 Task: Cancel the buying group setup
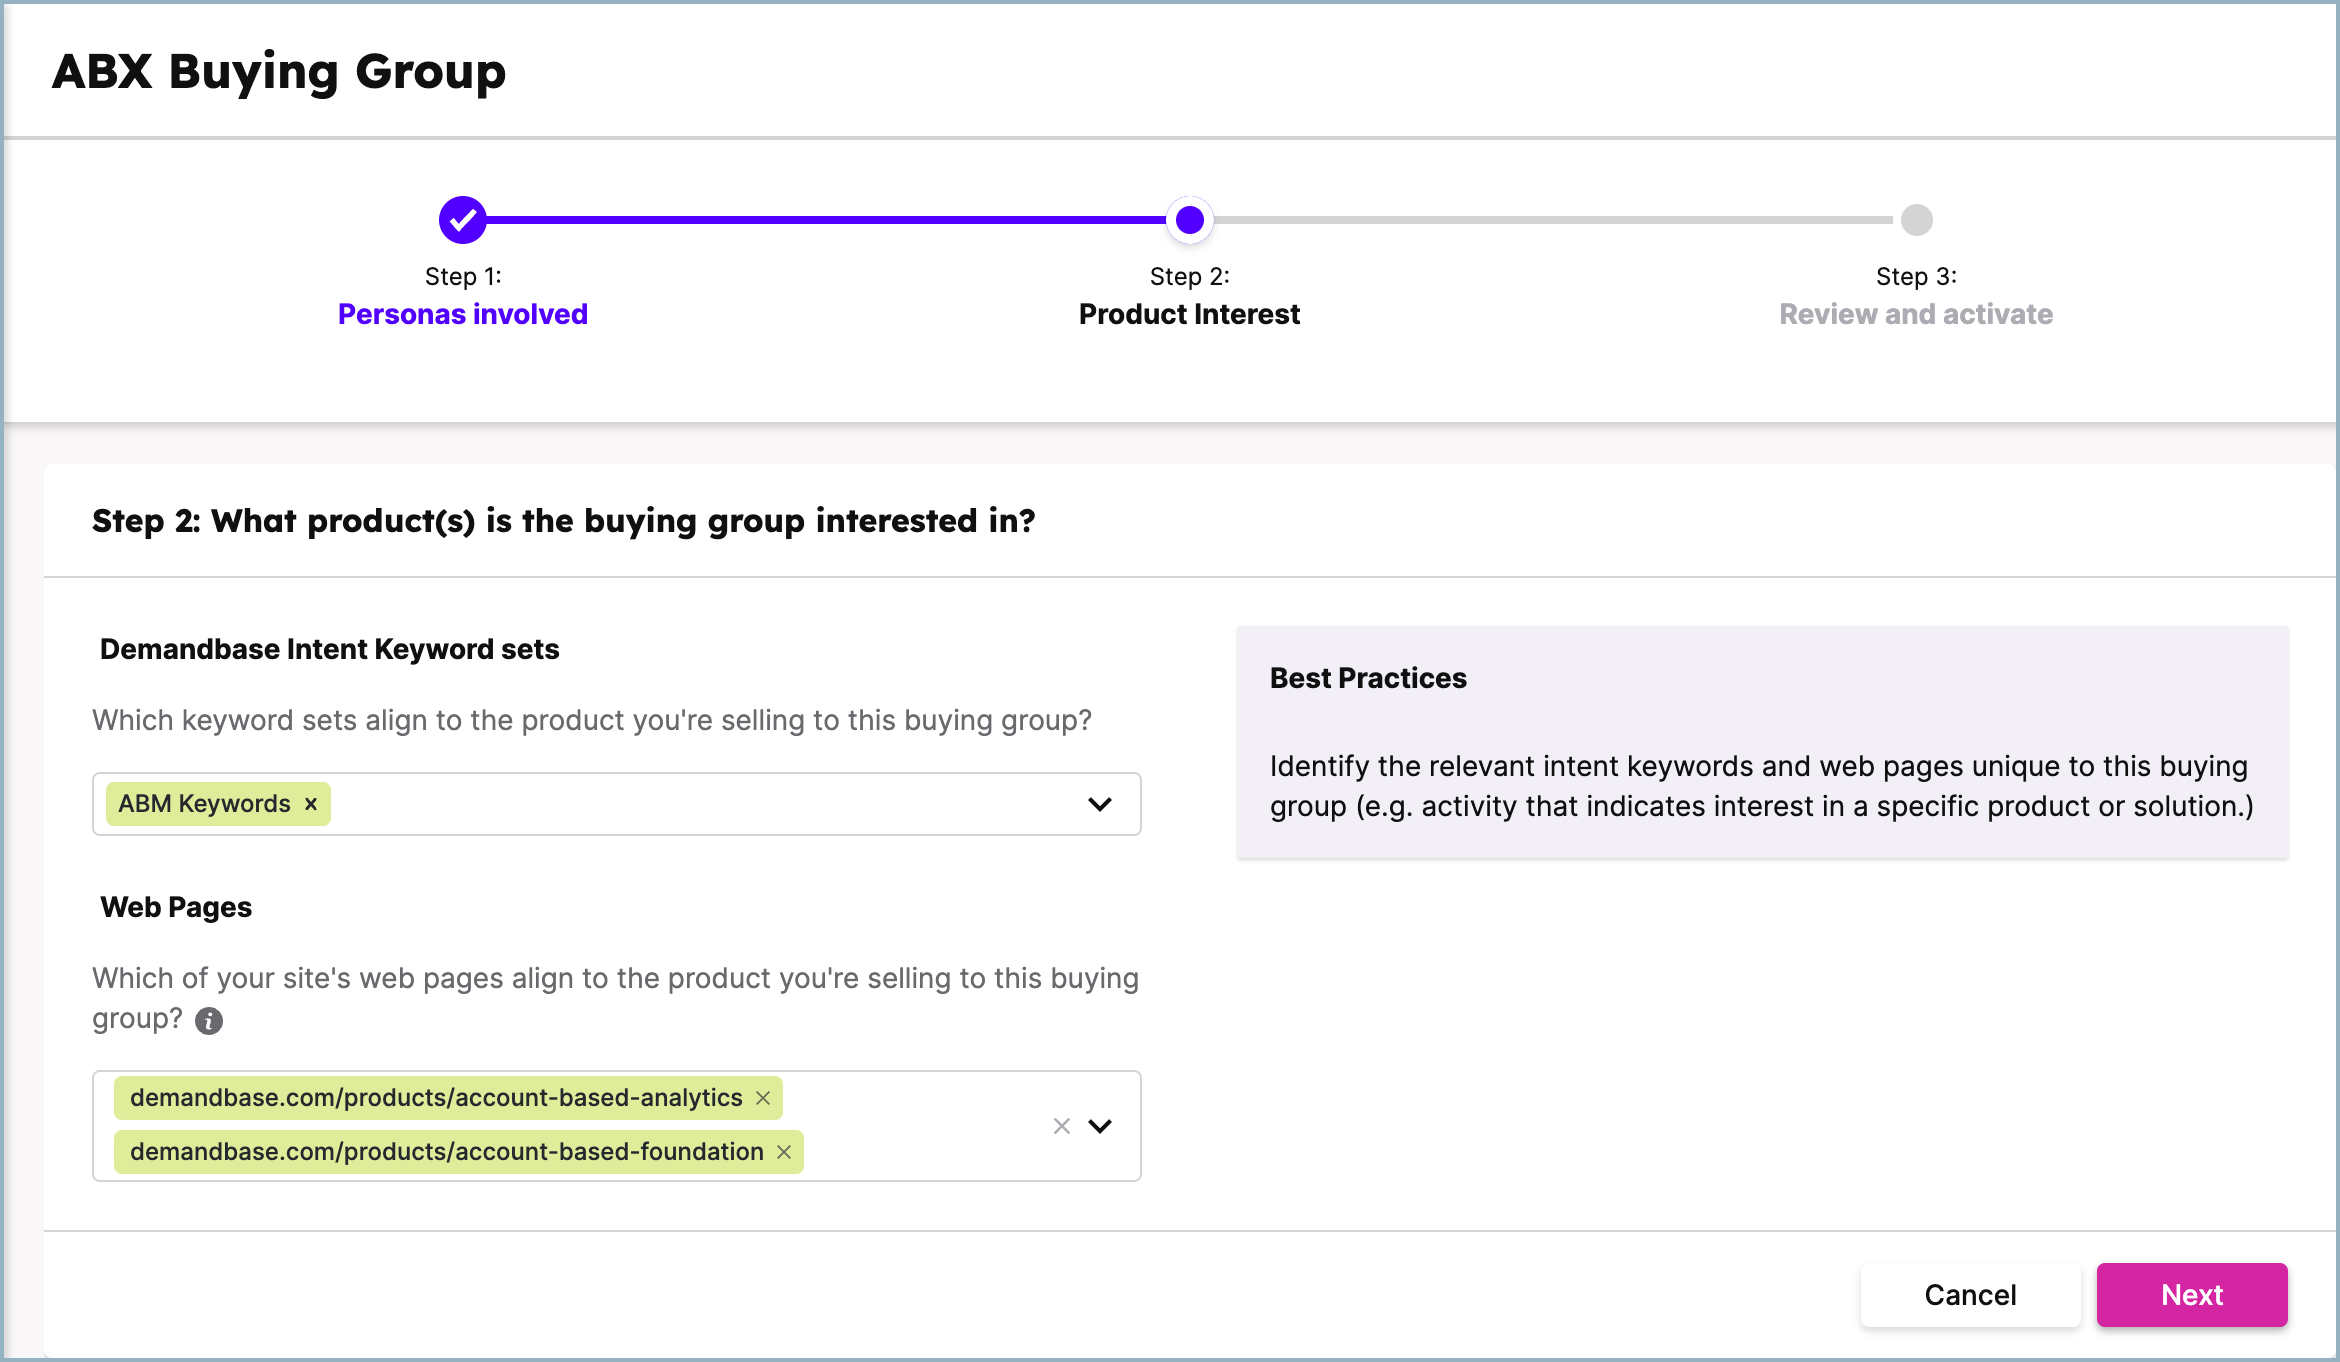[1970, 1295]
